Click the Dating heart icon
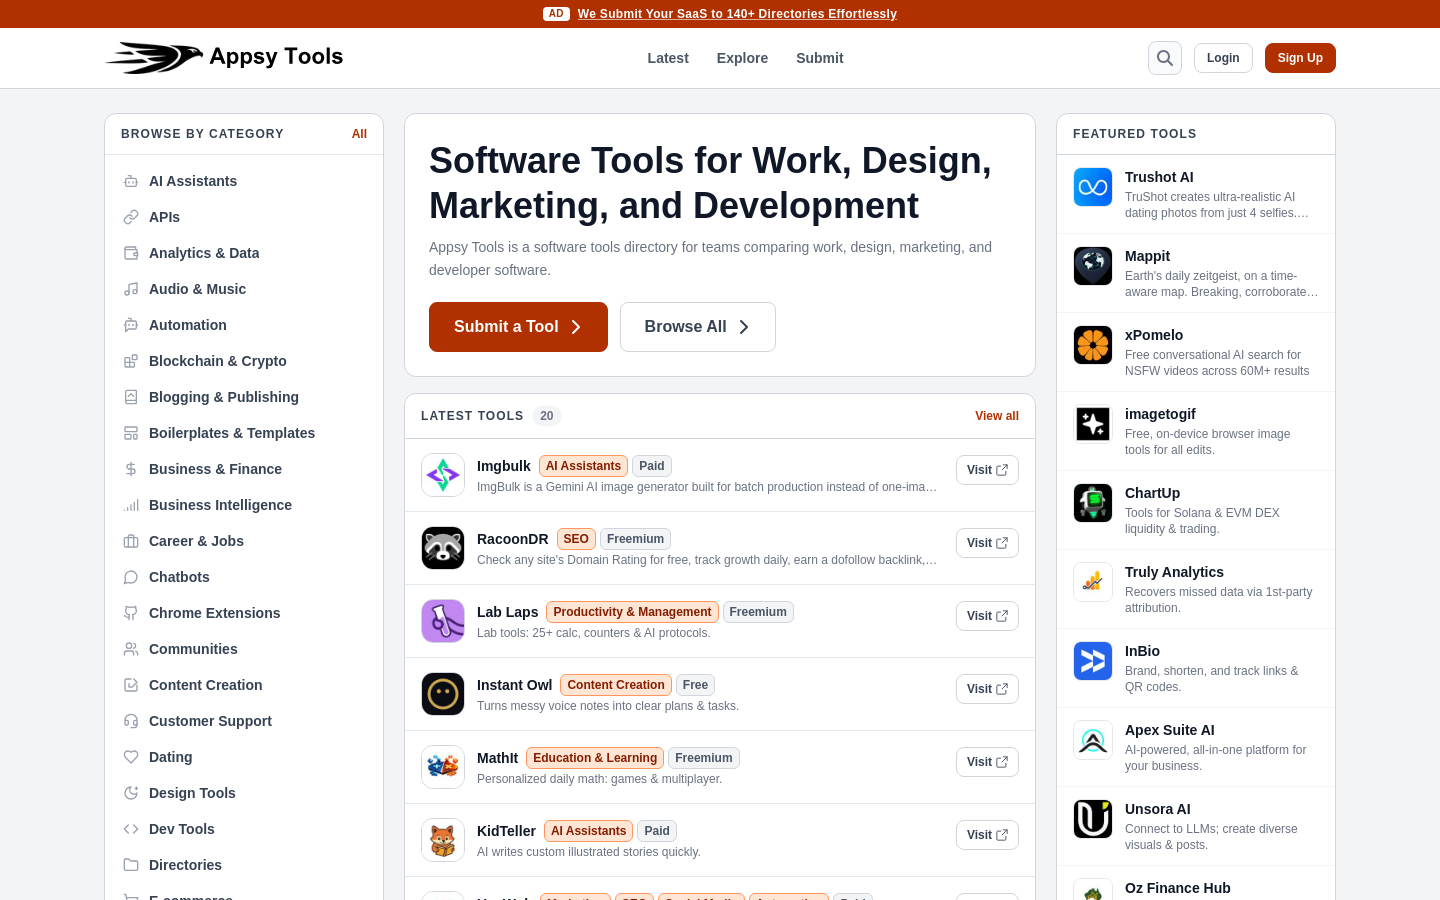This screenshot has height=900, width=1440. coord(131,757)
